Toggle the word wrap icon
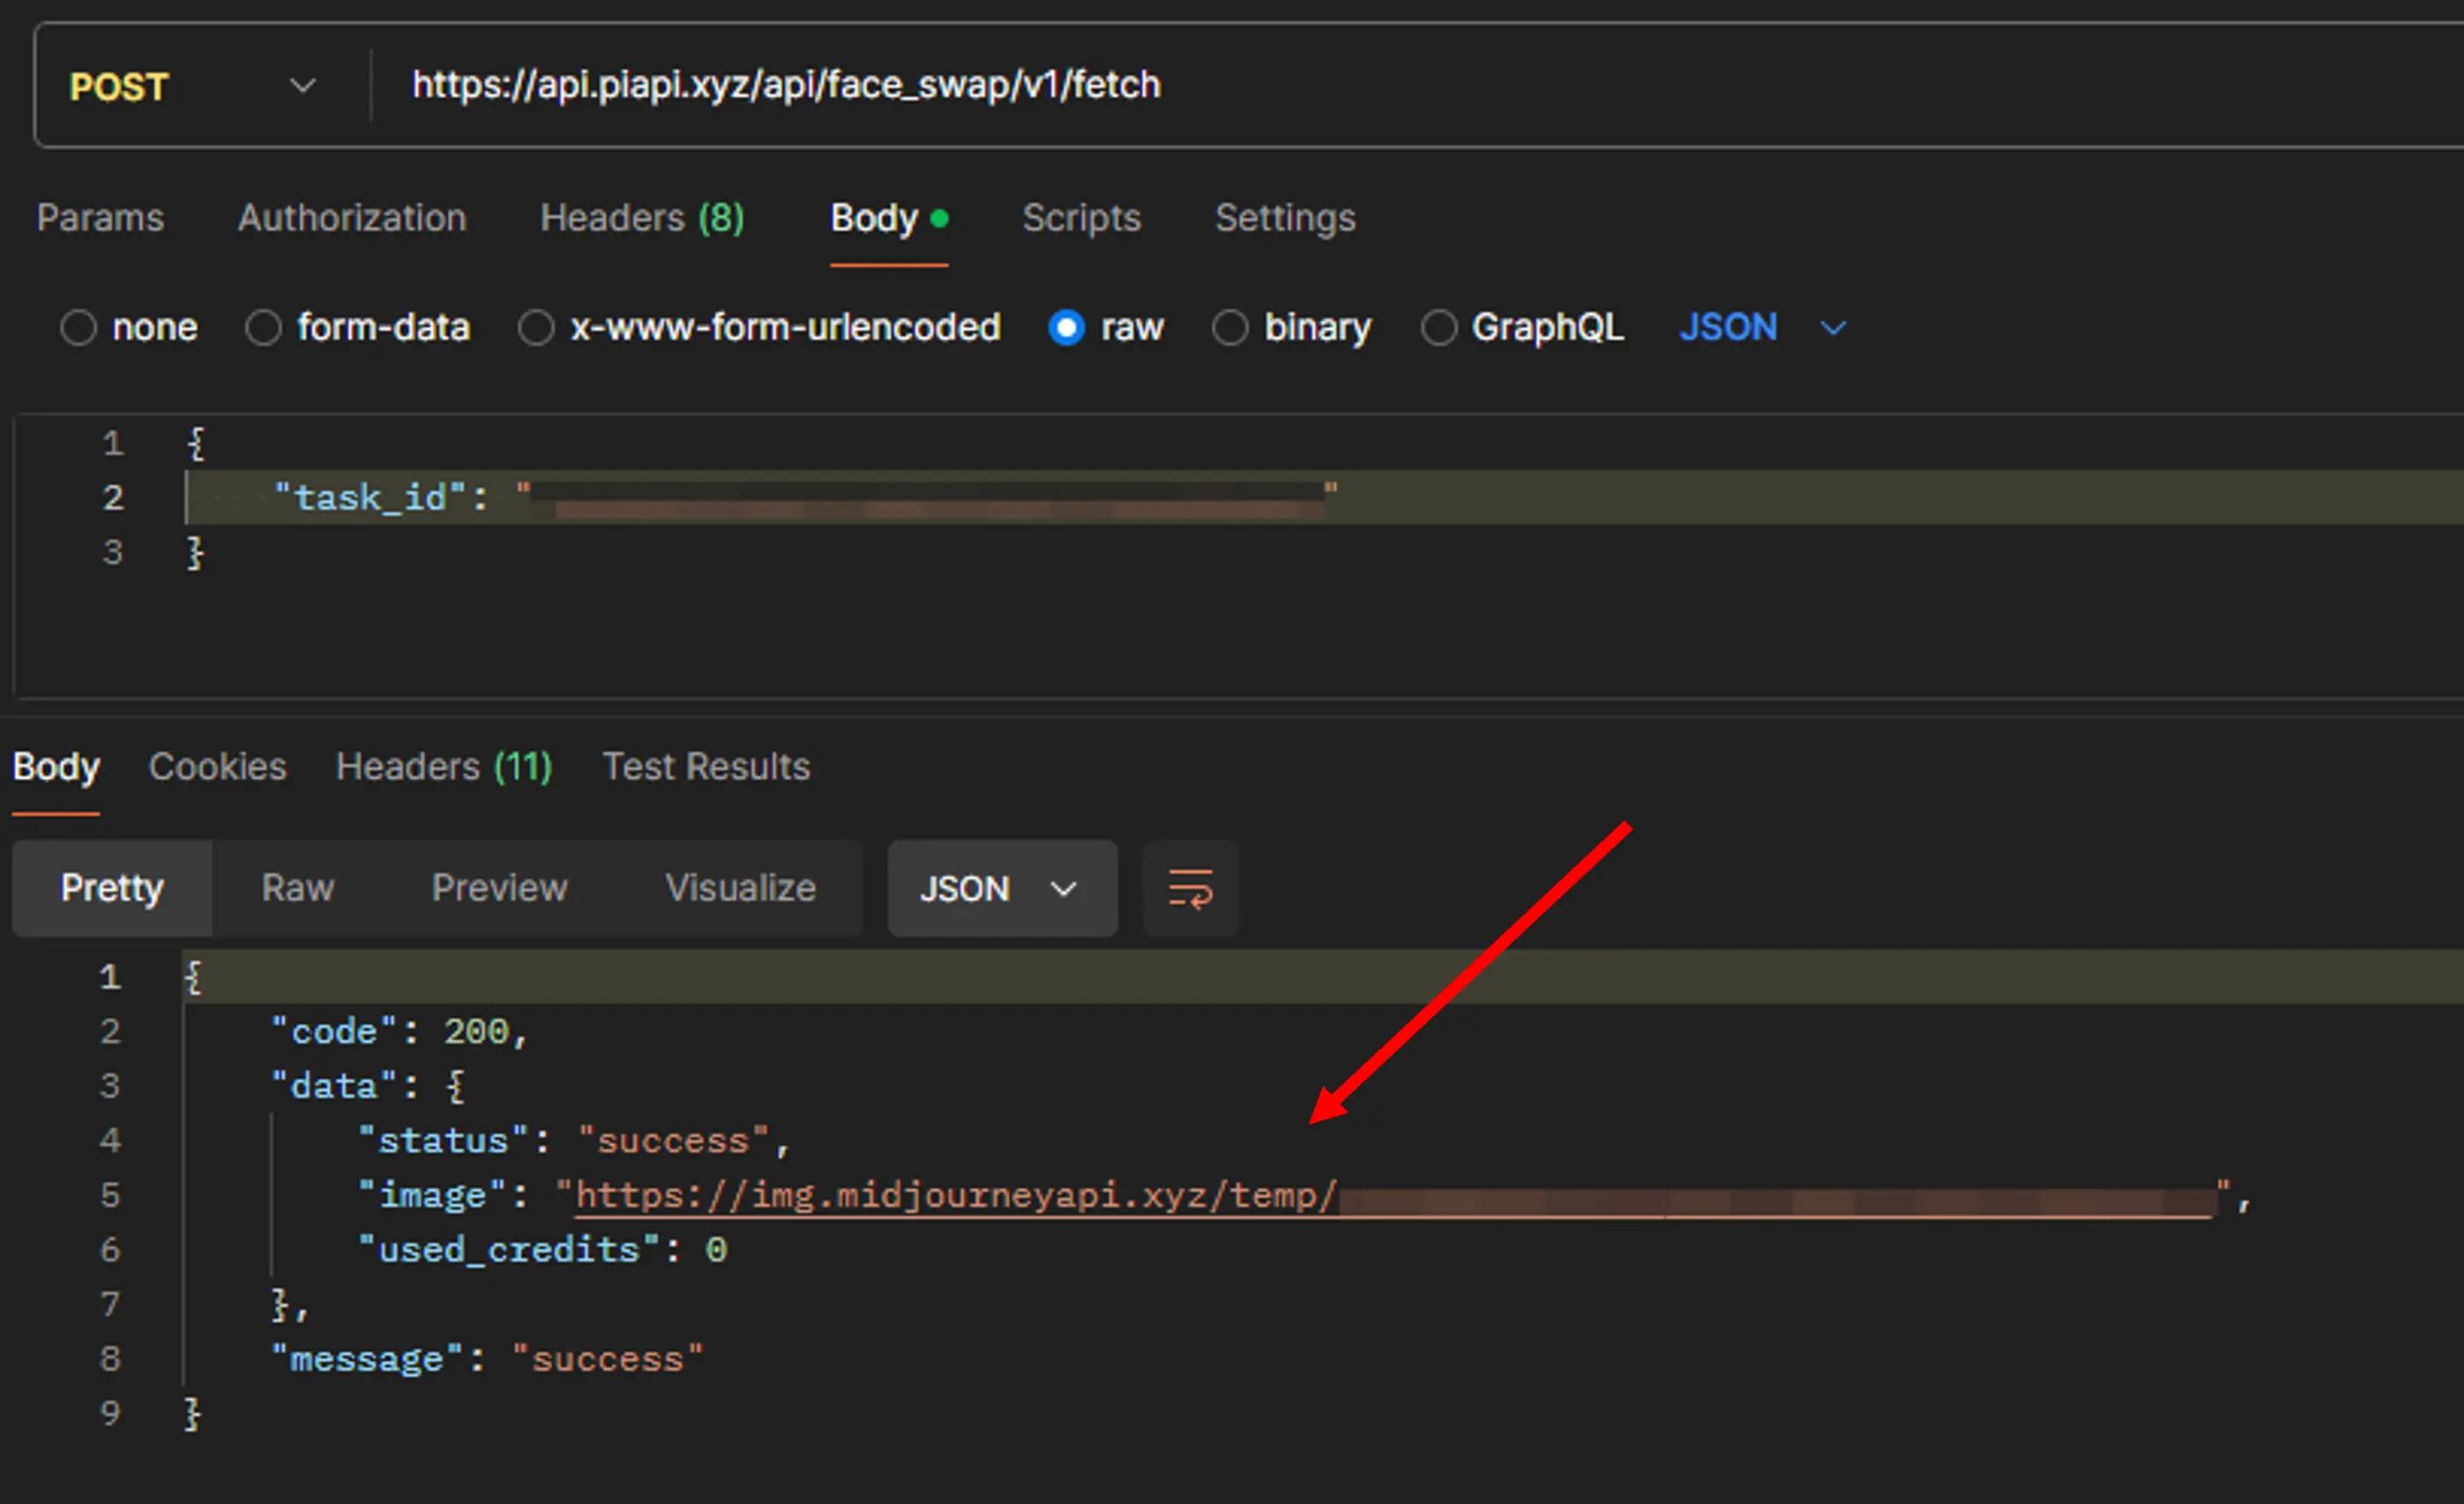Screen dimensions: 2464x1504 click(x=1190, y=888)
